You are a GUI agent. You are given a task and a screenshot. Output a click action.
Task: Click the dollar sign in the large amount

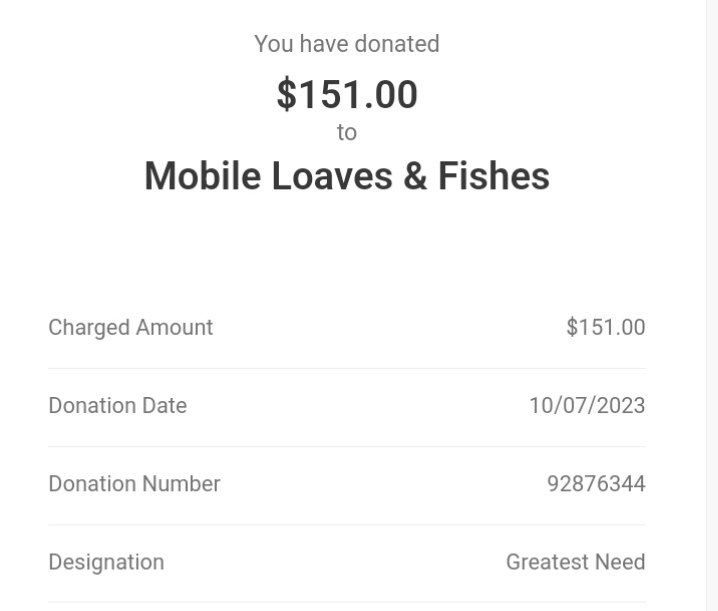pos(287,94)
